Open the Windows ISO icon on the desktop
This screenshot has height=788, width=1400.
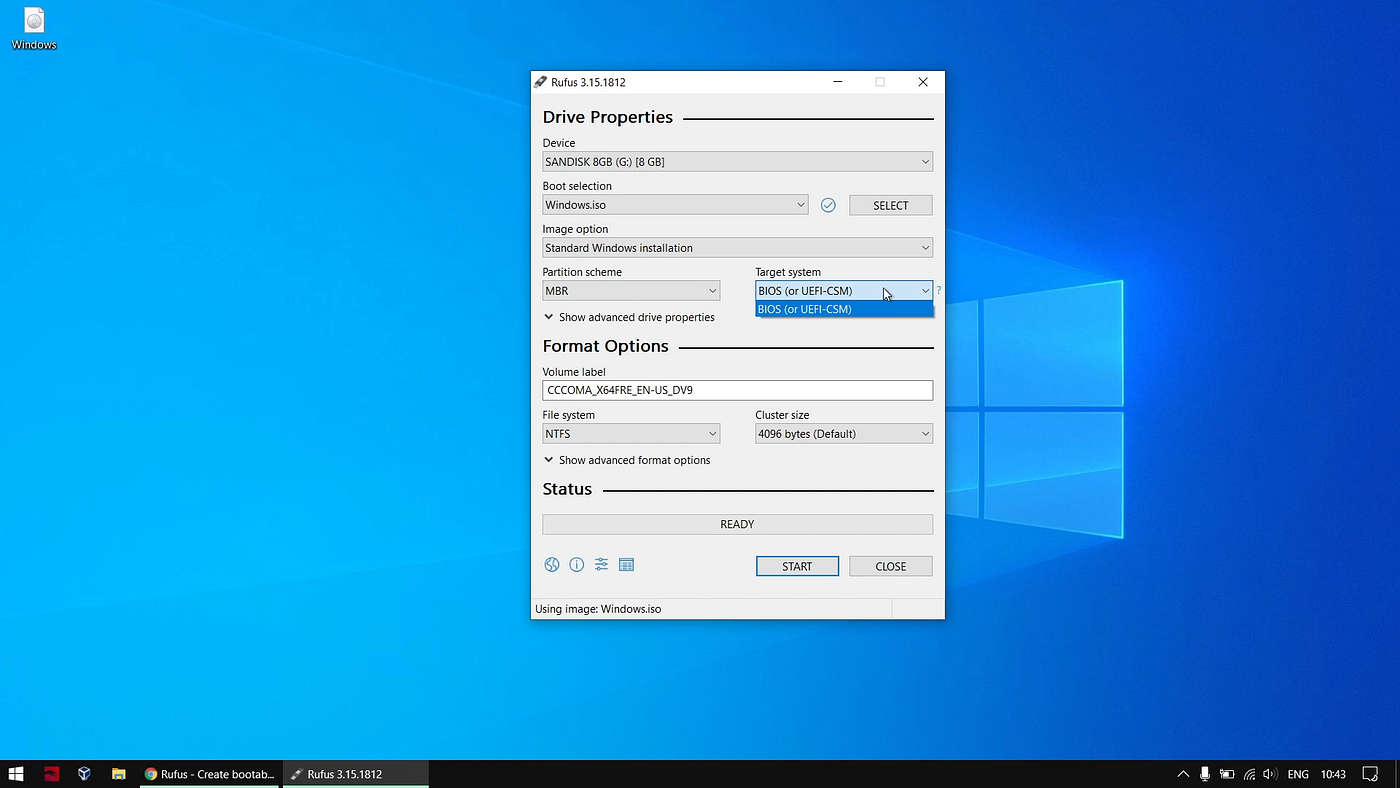click(x=33, y=22)
